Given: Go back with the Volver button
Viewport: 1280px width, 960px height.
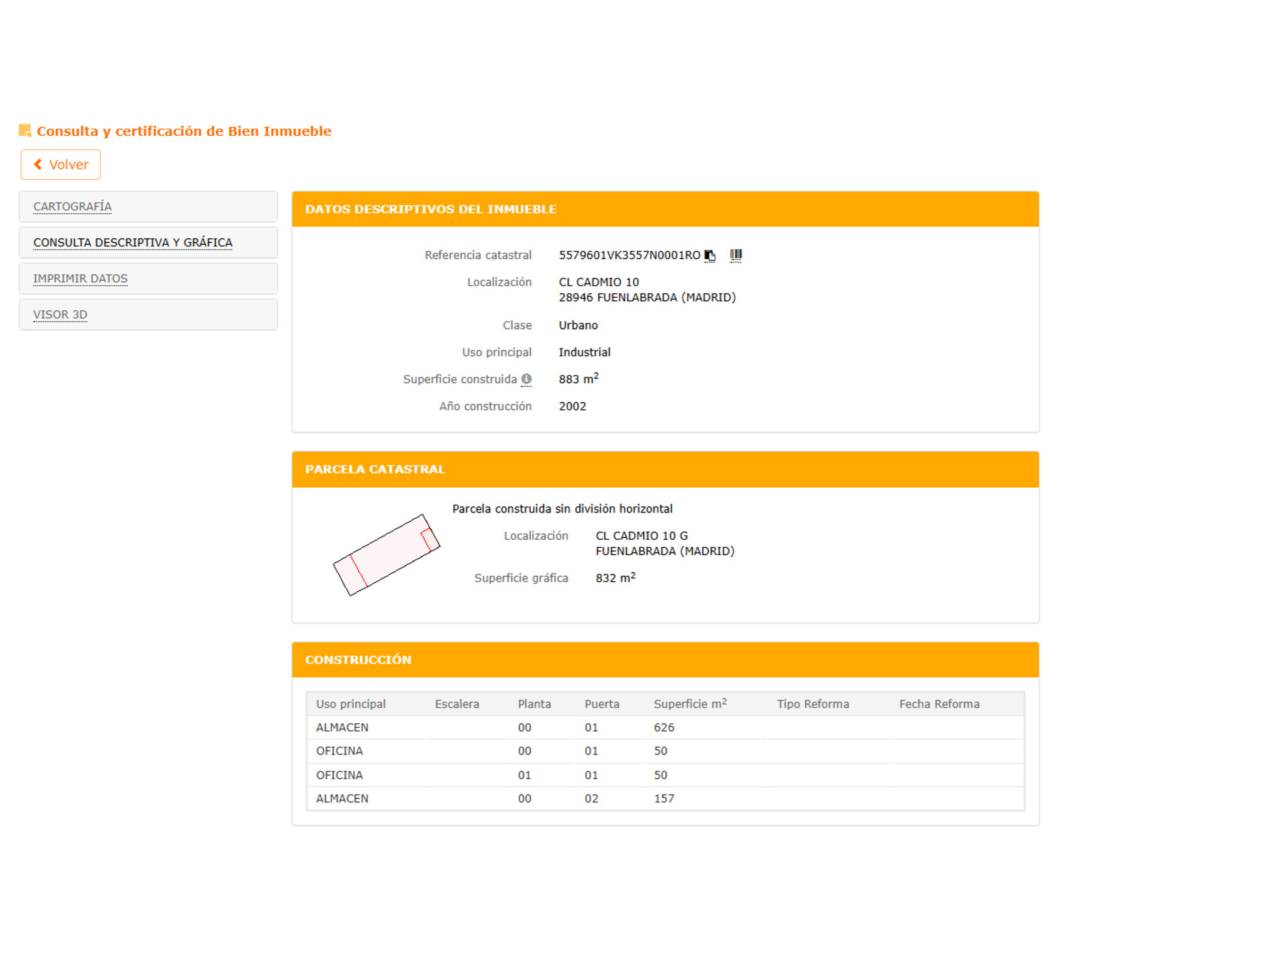Looking at the screenshot, I should pyautogui.click(x=61, y=165).
